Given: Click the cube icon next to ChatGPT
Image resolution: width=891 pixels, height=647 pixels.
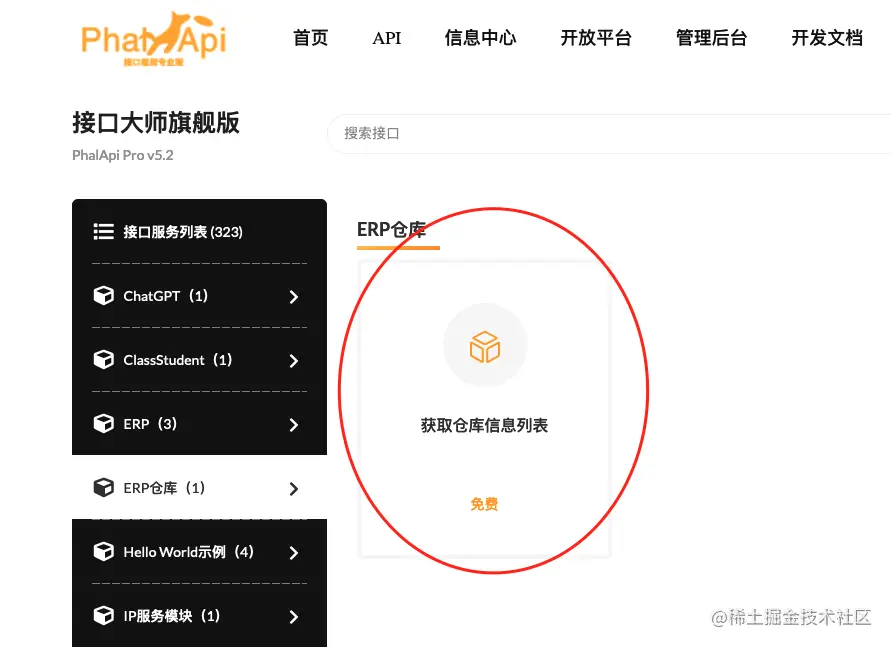Looking at the screenshot, I should pyautogui.click(x=103, y=296).
